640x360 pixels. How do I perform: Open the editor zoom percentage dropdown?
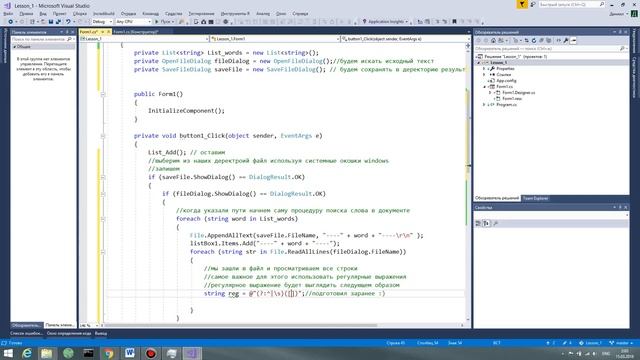point(89,325)
